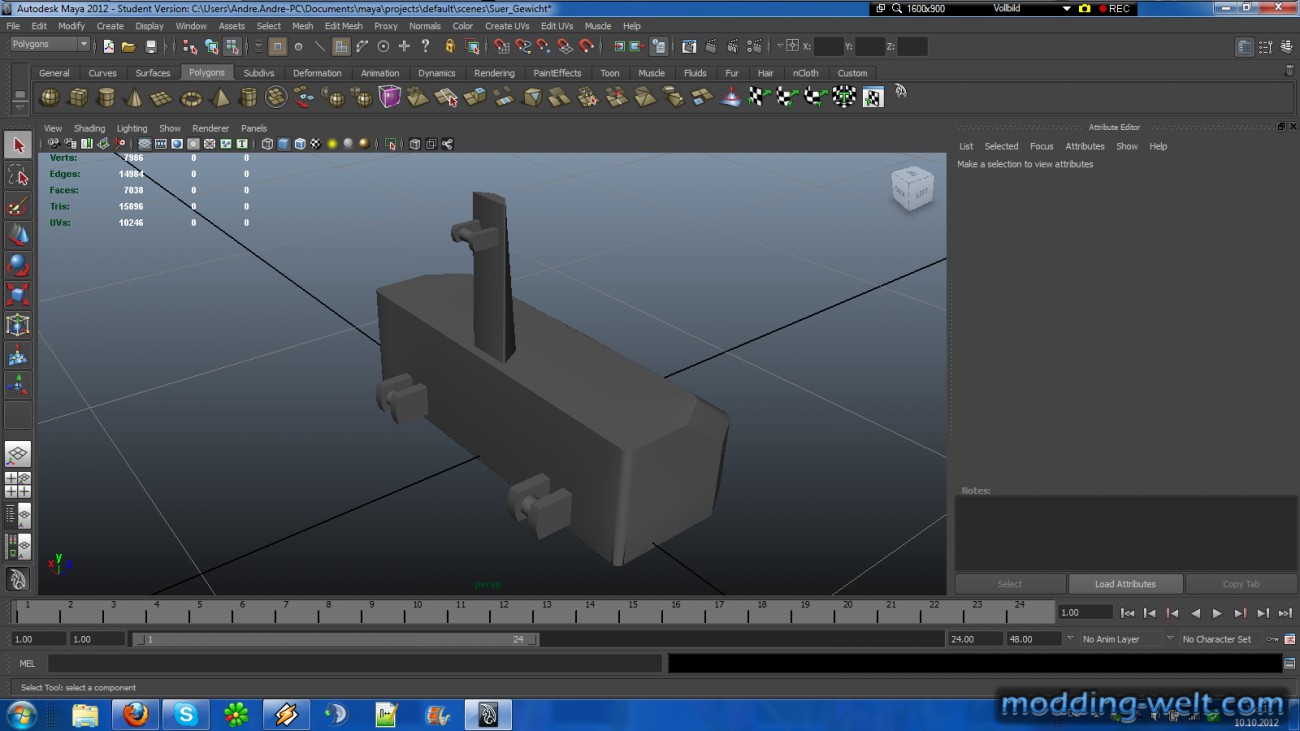
Task: Choose the Lasso Select tool in toolbox
Action: click(x=18, y=176)
